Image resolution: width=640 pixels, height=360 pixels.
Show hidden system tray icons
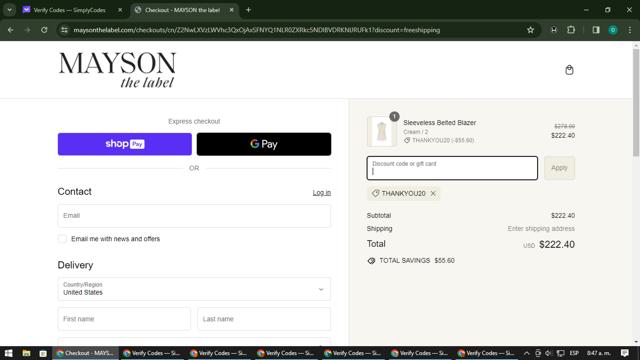[x=527, y=353]
